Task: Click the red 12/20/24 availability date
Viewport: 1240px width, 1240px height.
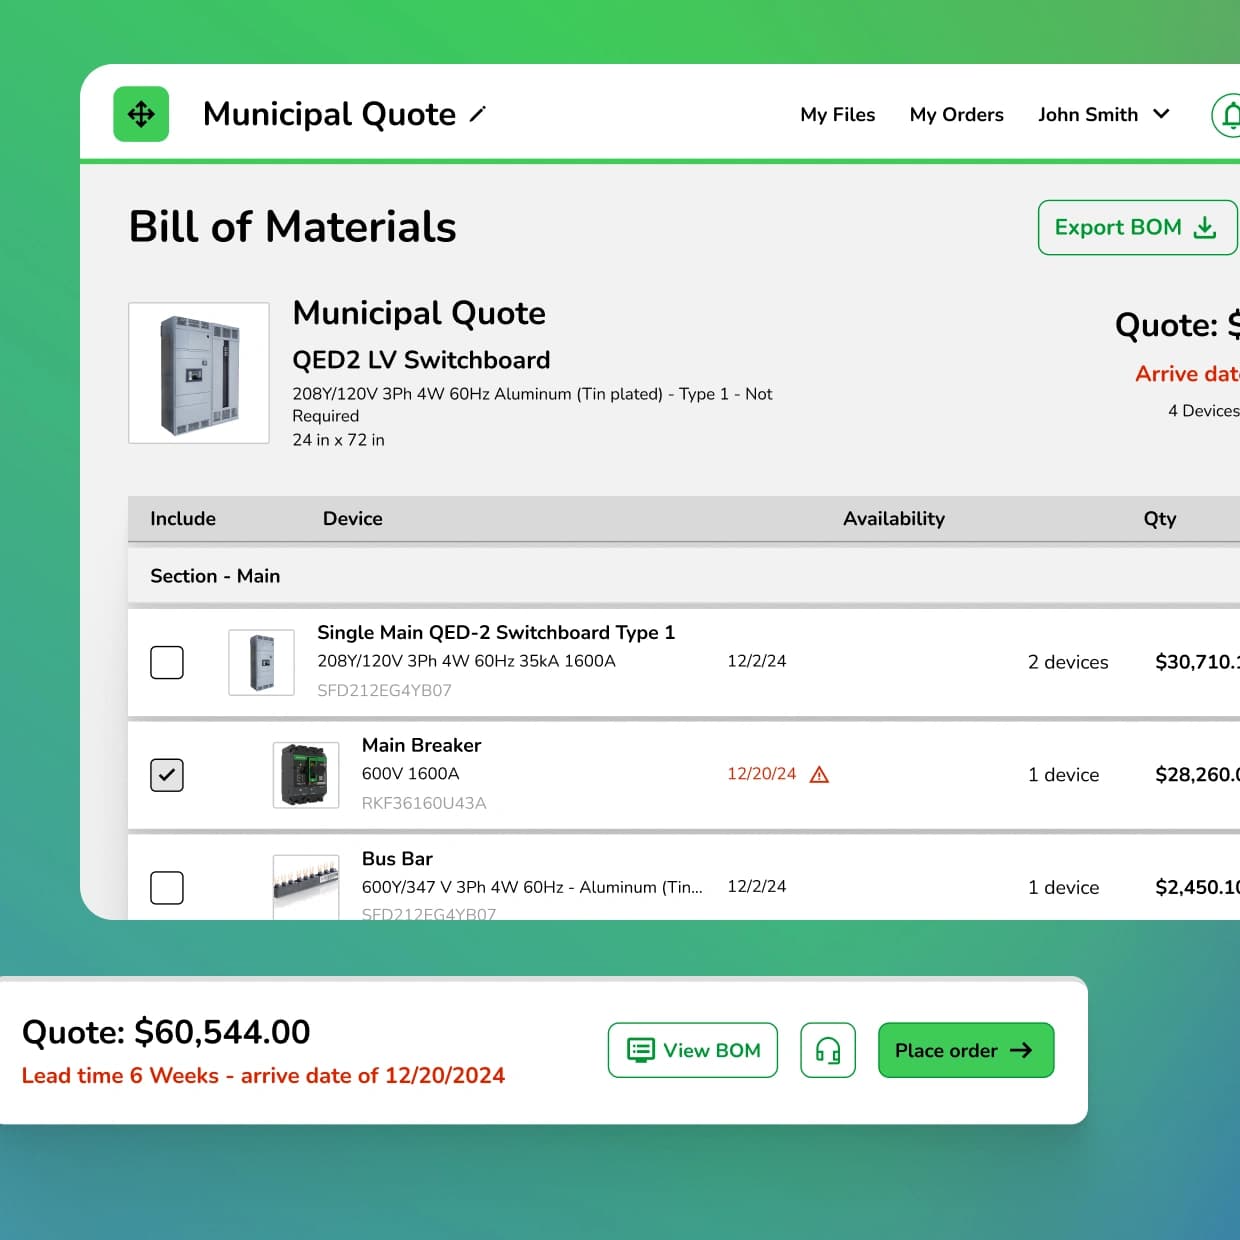Action: coord(762,774)
